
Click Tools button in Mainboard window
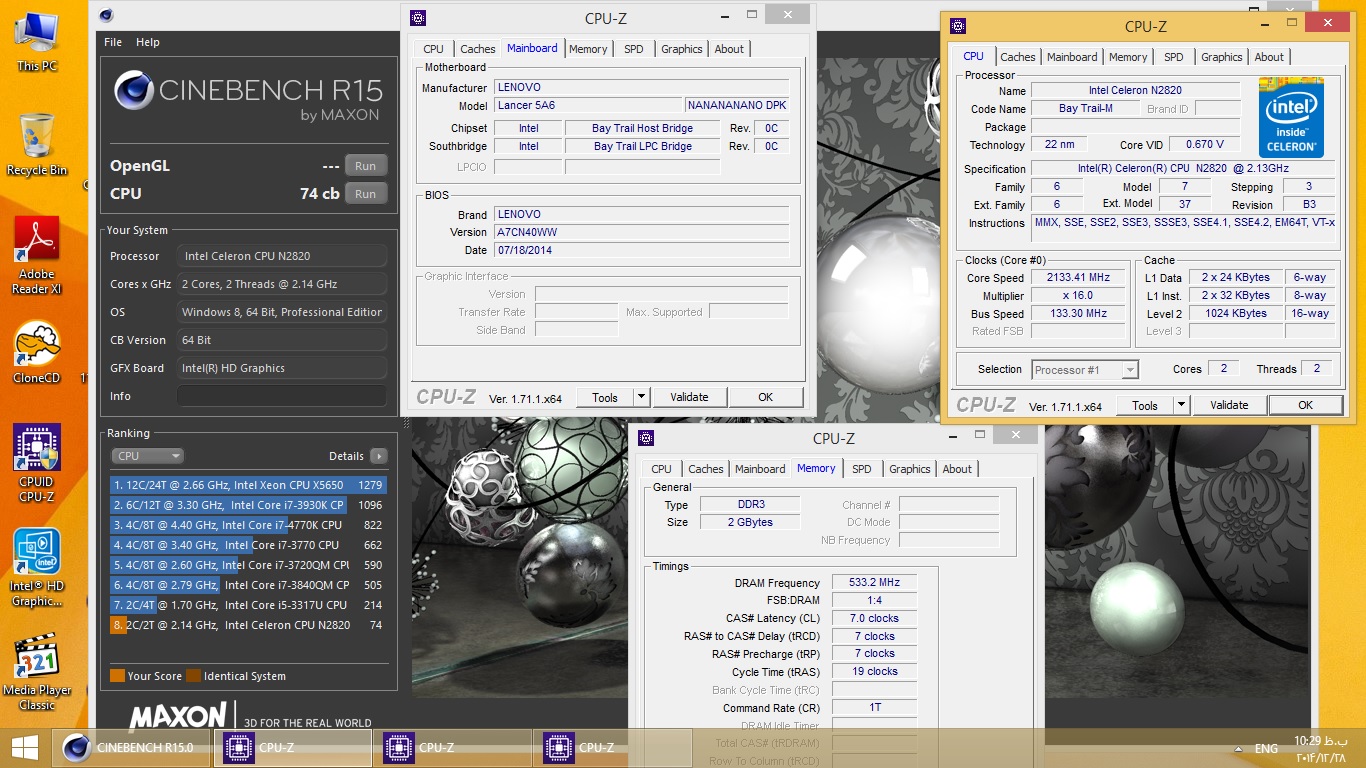[605, 397]
